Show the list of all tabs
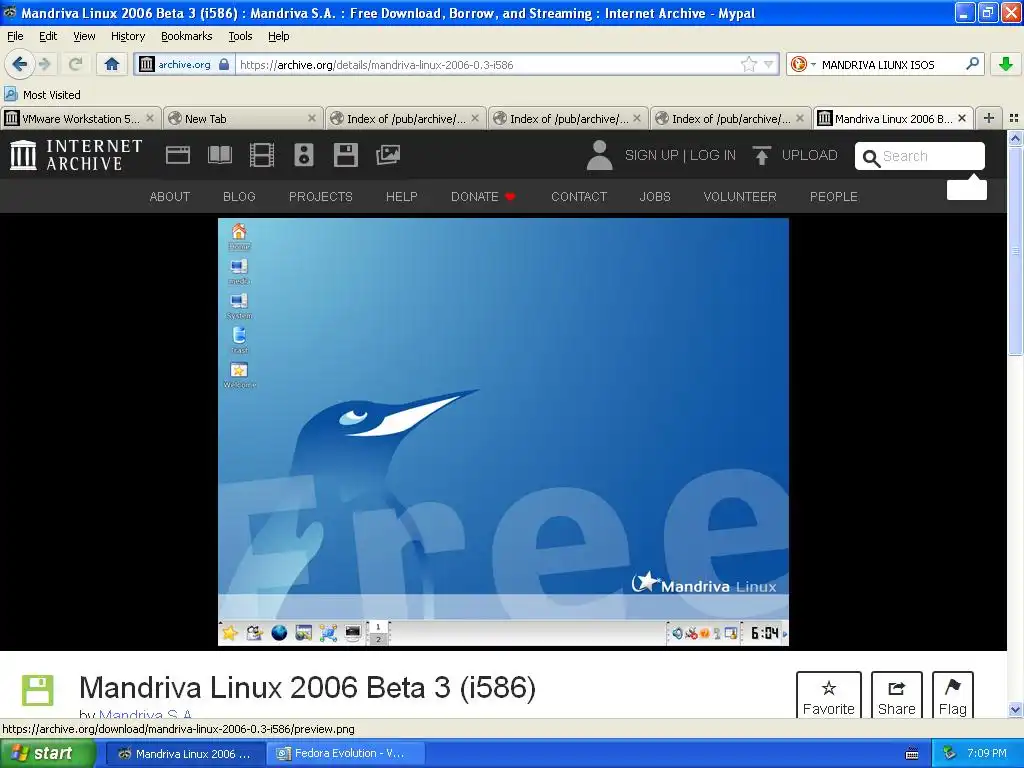Viewport: 1024px width, 768px height. [x=1014, y=118]
